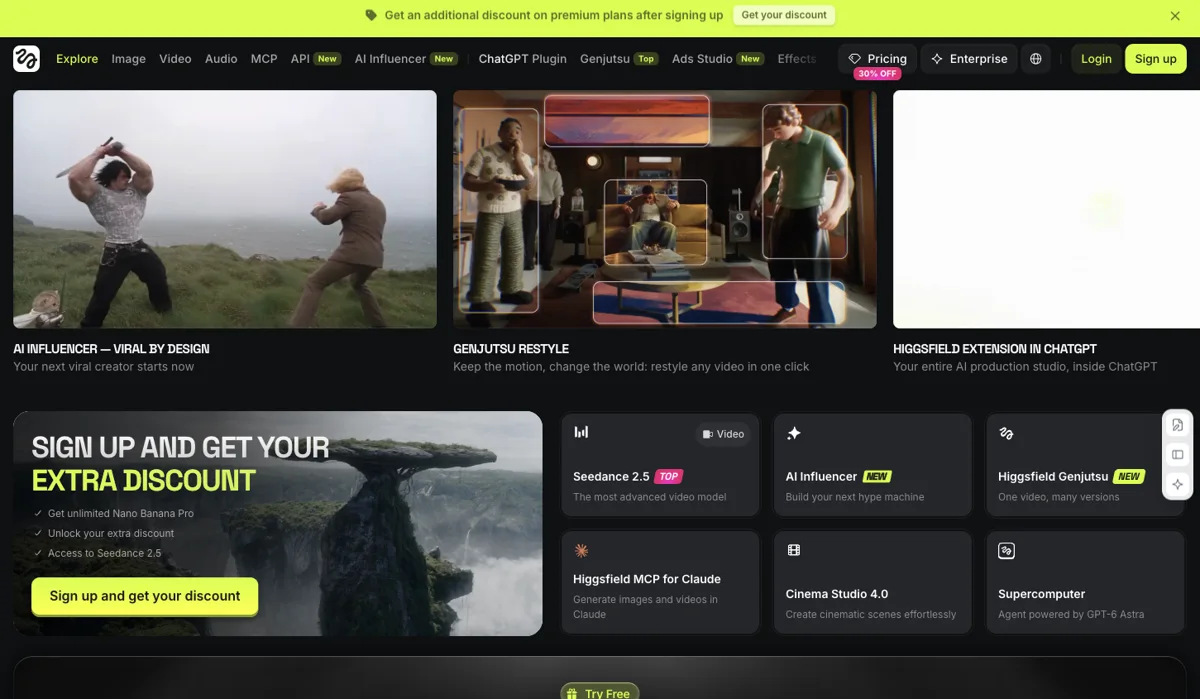This screenshot has height=699, width=1200.
Task: Click the four-point star icon in floating sidebar
Action: [1178, 484]
